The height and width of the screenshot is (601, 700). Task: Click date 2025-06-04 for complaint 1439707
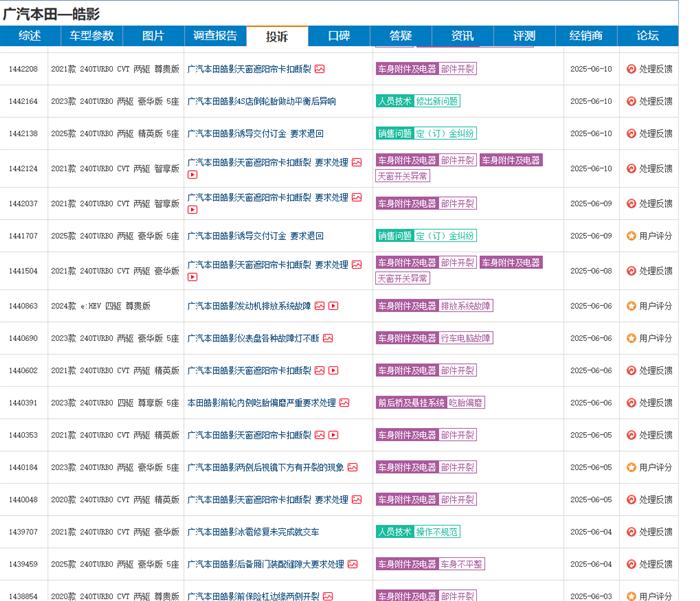pos(591,532)
